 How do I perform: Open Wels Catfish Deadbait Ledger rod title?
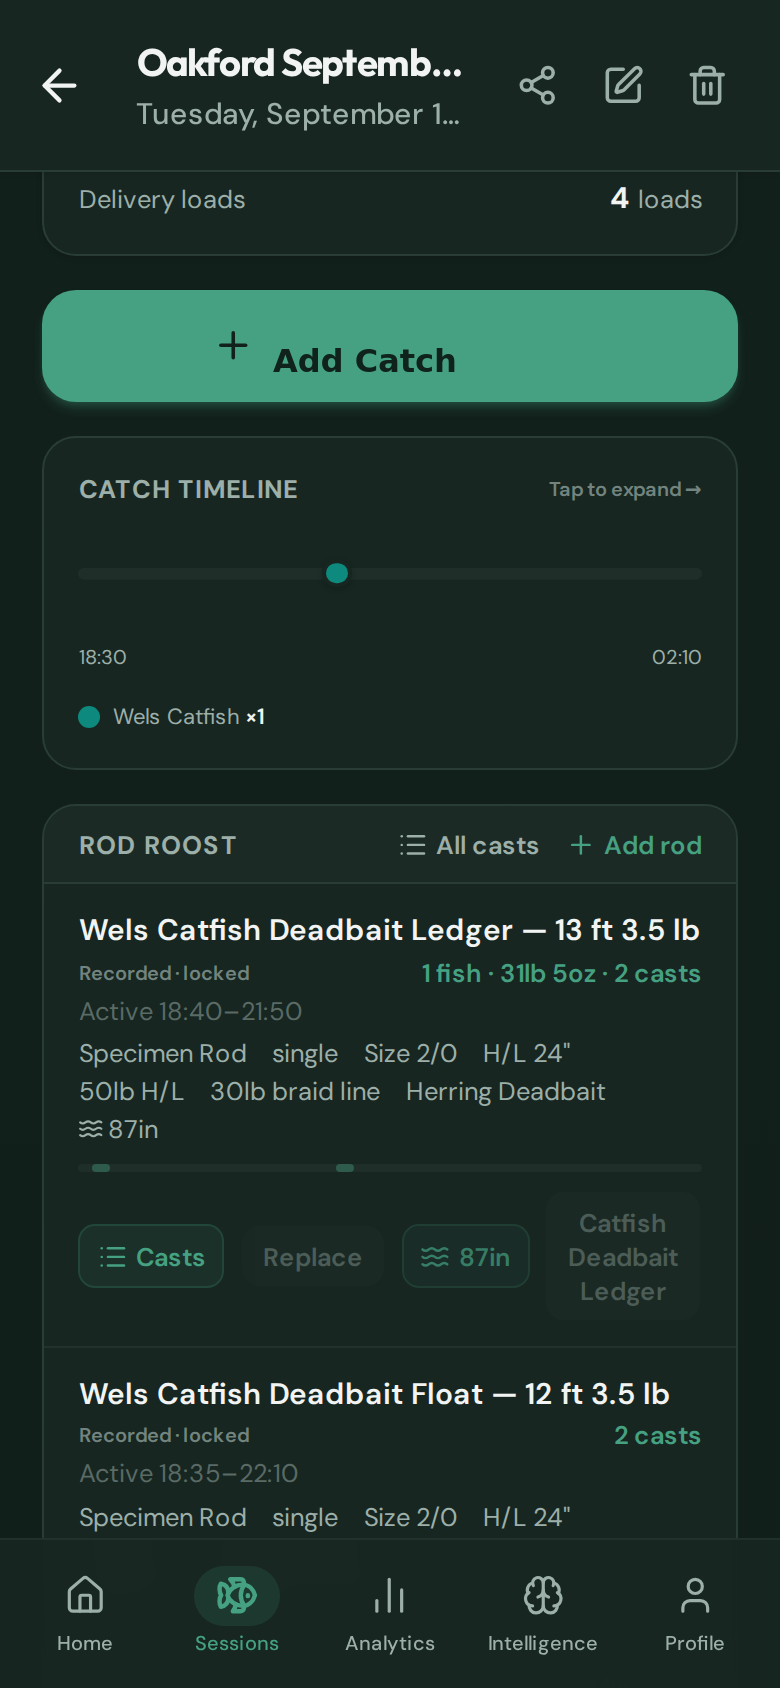(x=389, y=930)
